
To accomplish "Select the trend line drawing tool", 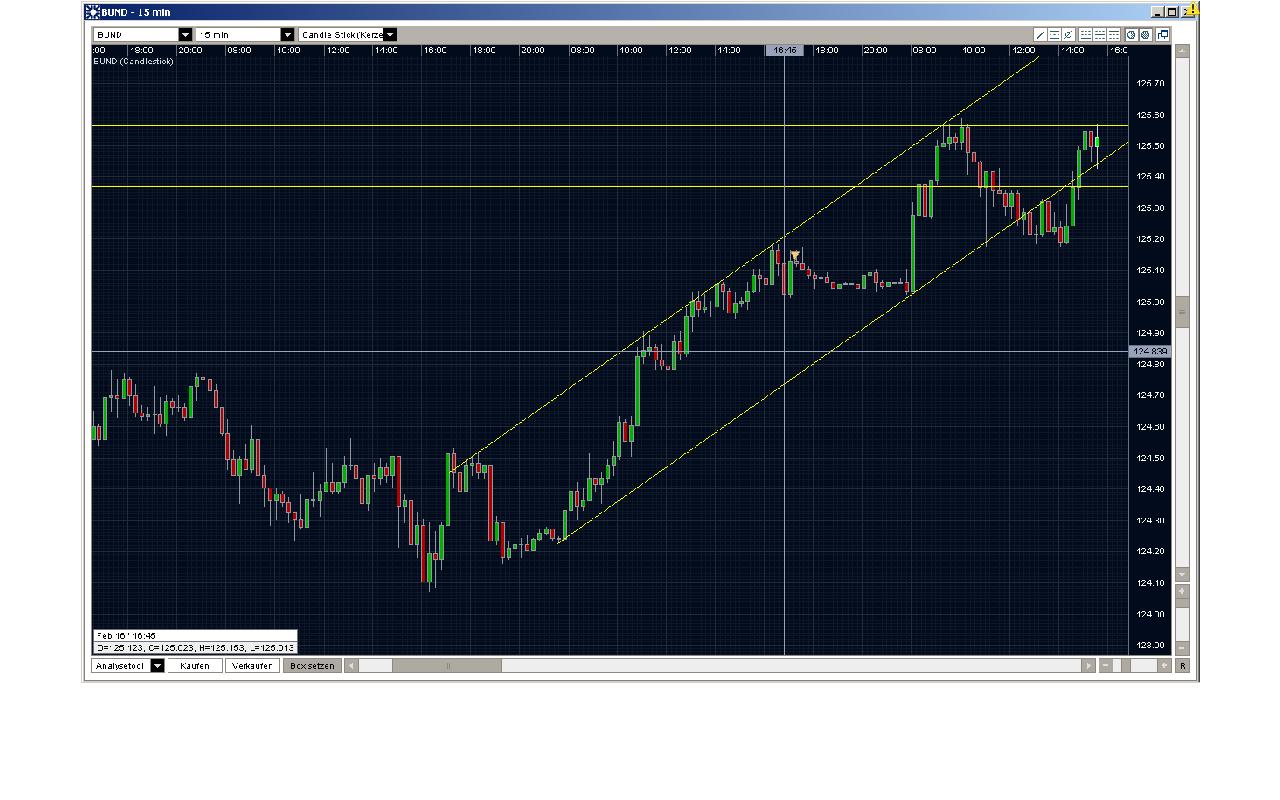I will (x=1040, y=34).
